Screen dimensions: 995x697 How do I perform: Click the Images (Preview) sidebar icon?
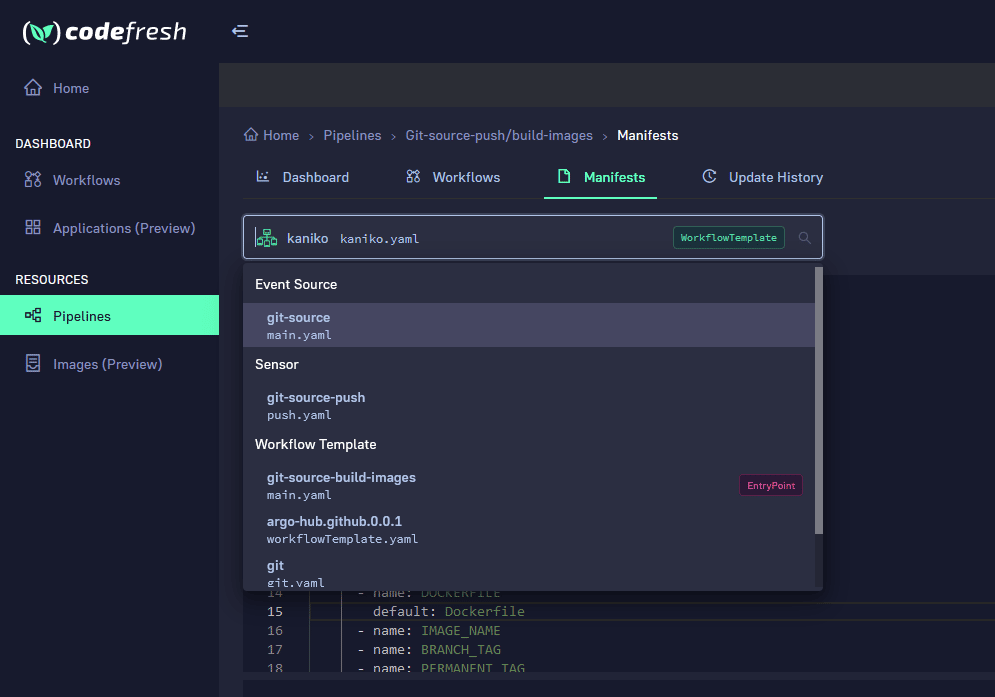[x=33, y=364]
